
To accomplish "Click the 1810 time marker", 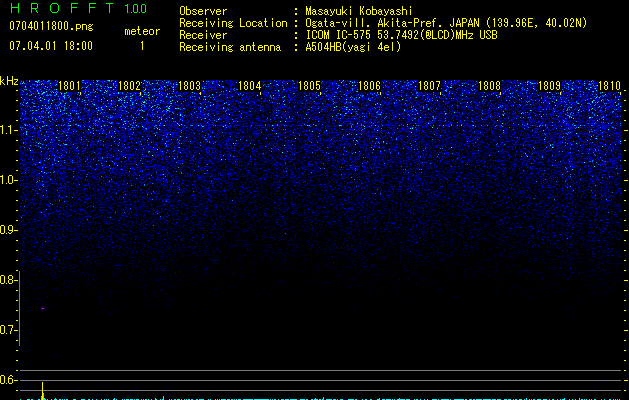I will coord(609,86).
